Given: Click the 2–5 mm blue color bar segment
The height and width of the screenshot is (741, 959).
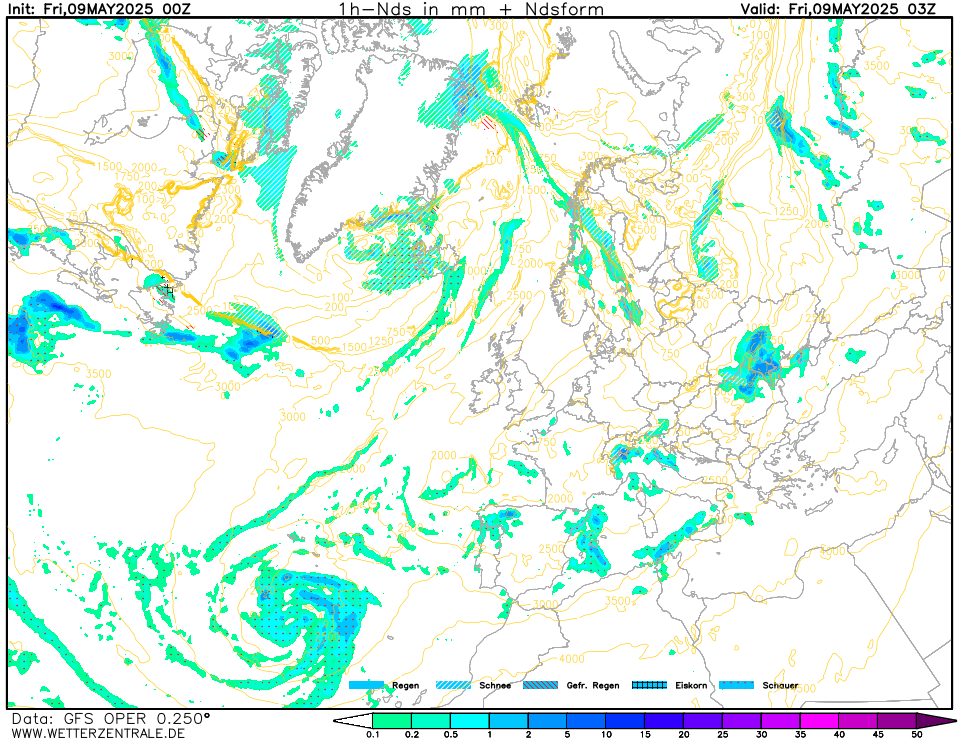Looking at the screenshot, I should pos(547,720).
